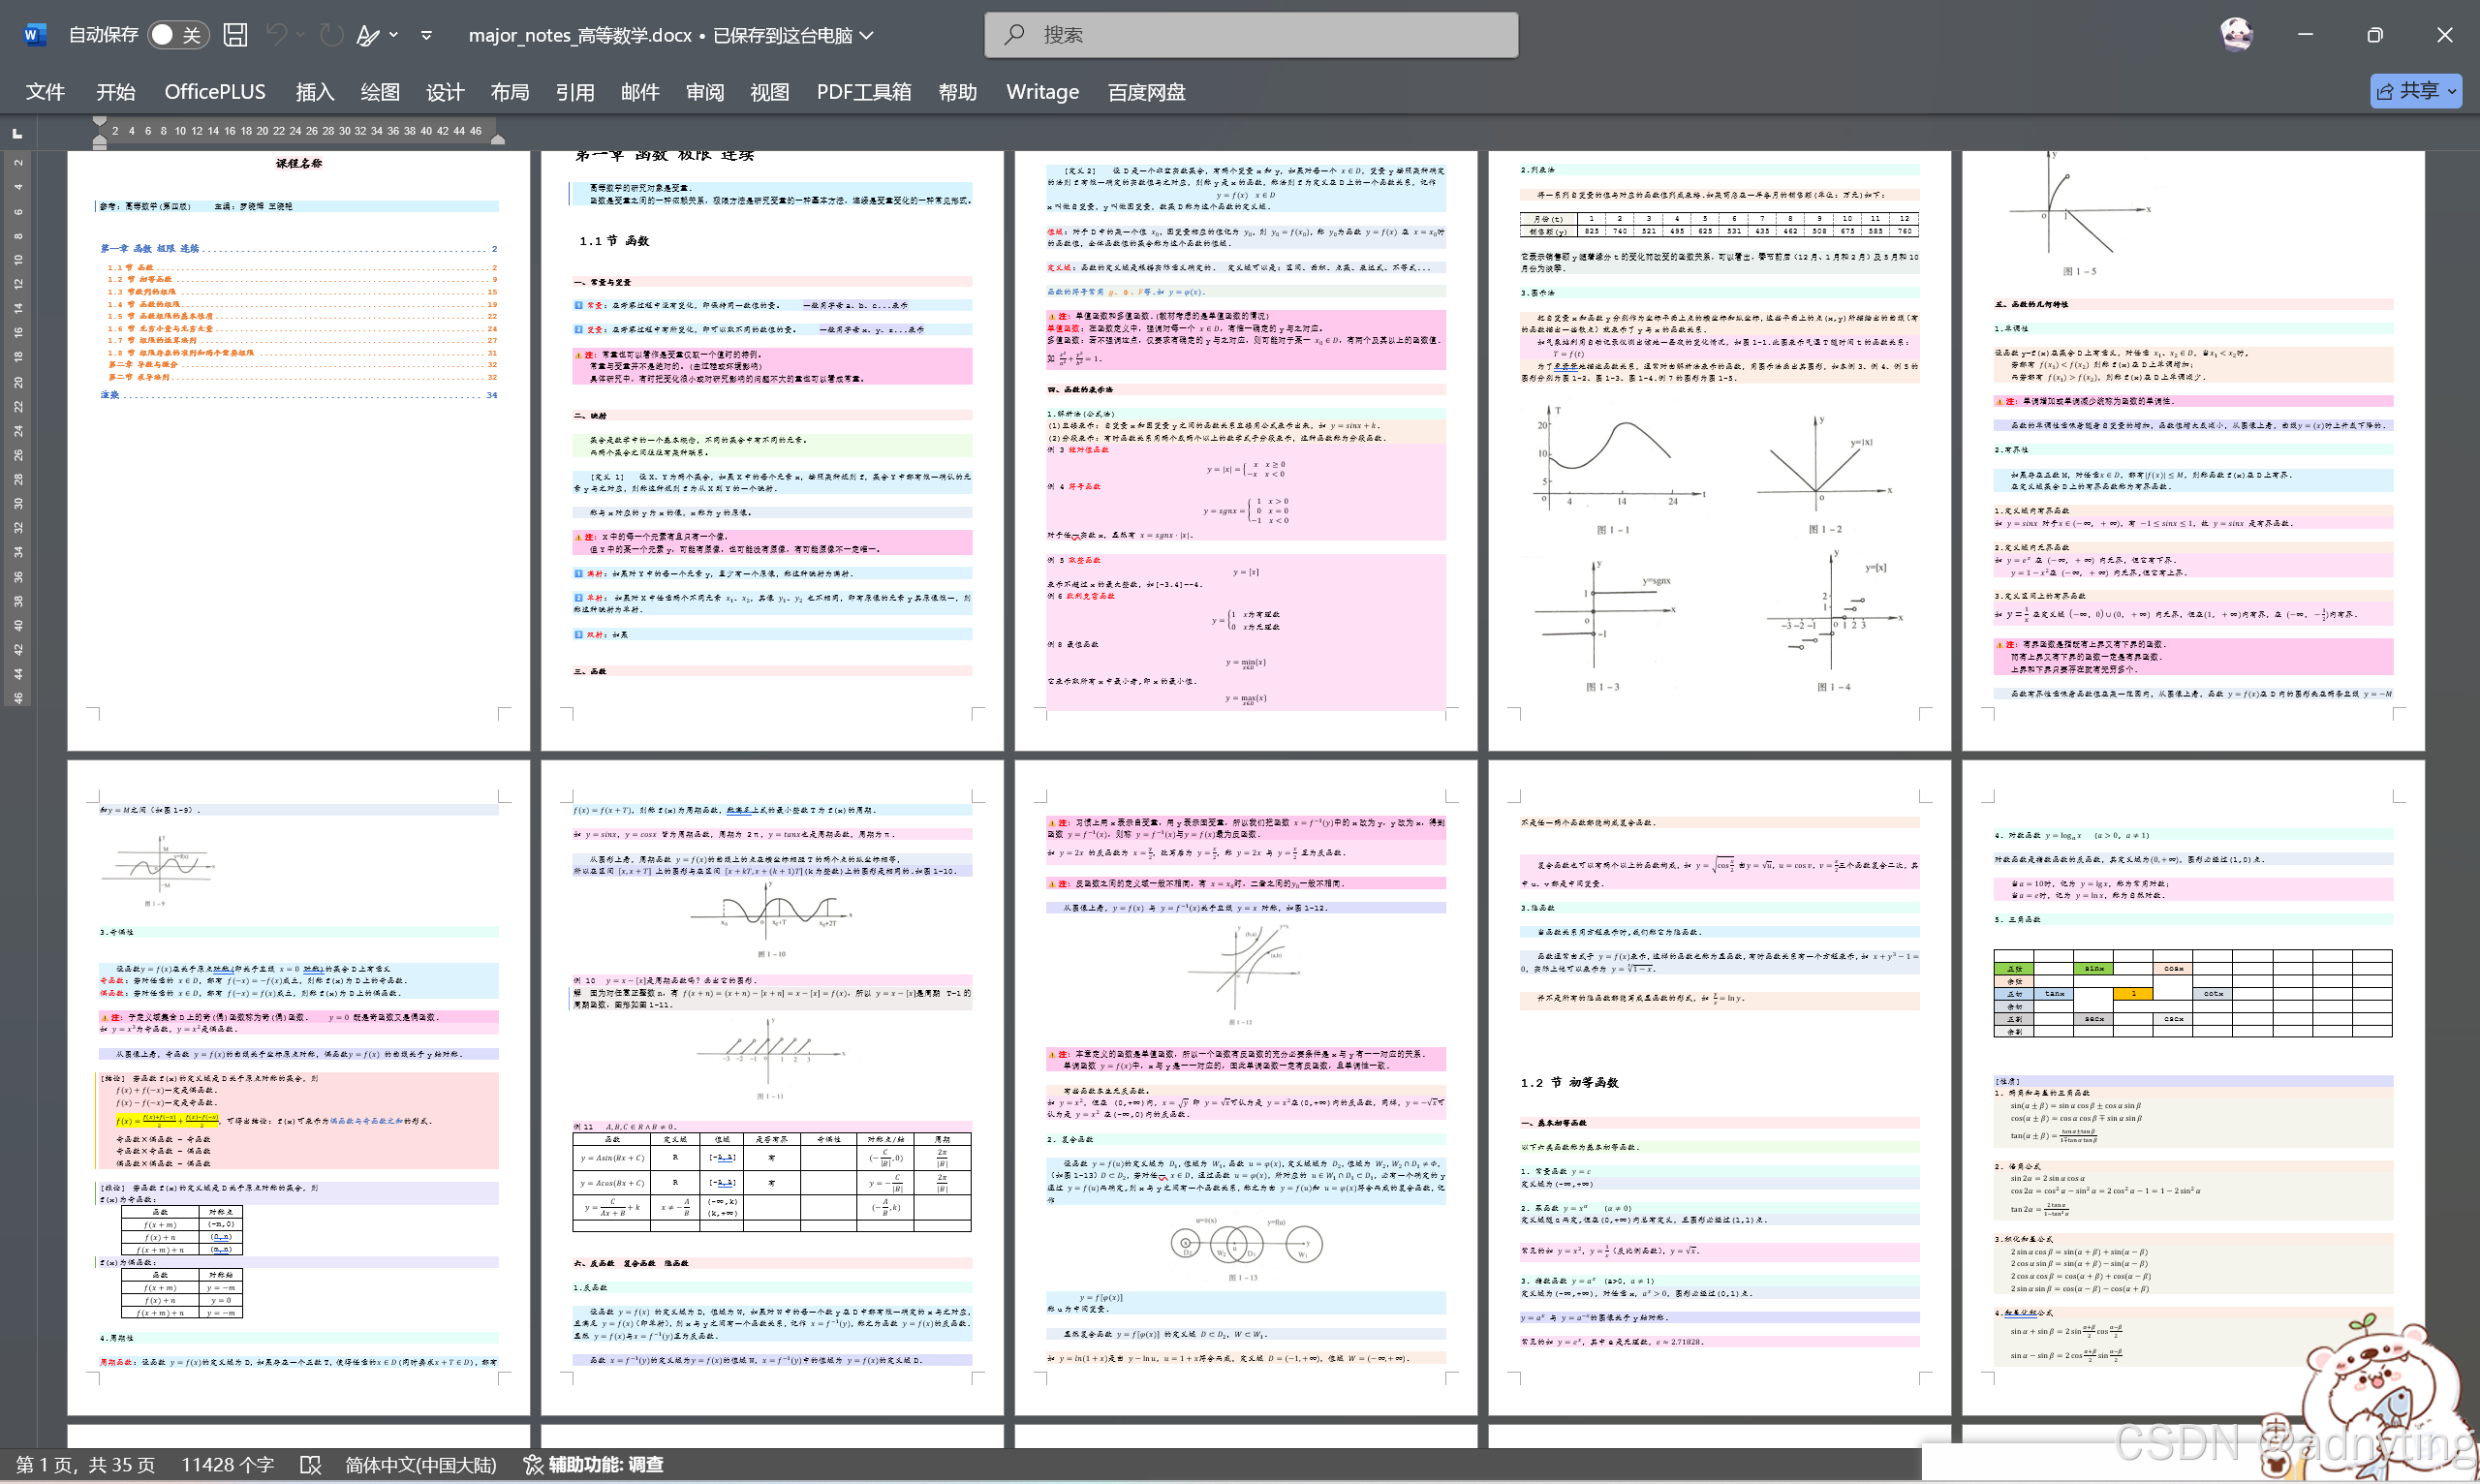Click the Save icon in title bar
The width and height of the screenshot is (2480, 1484).
pos(235,35)
